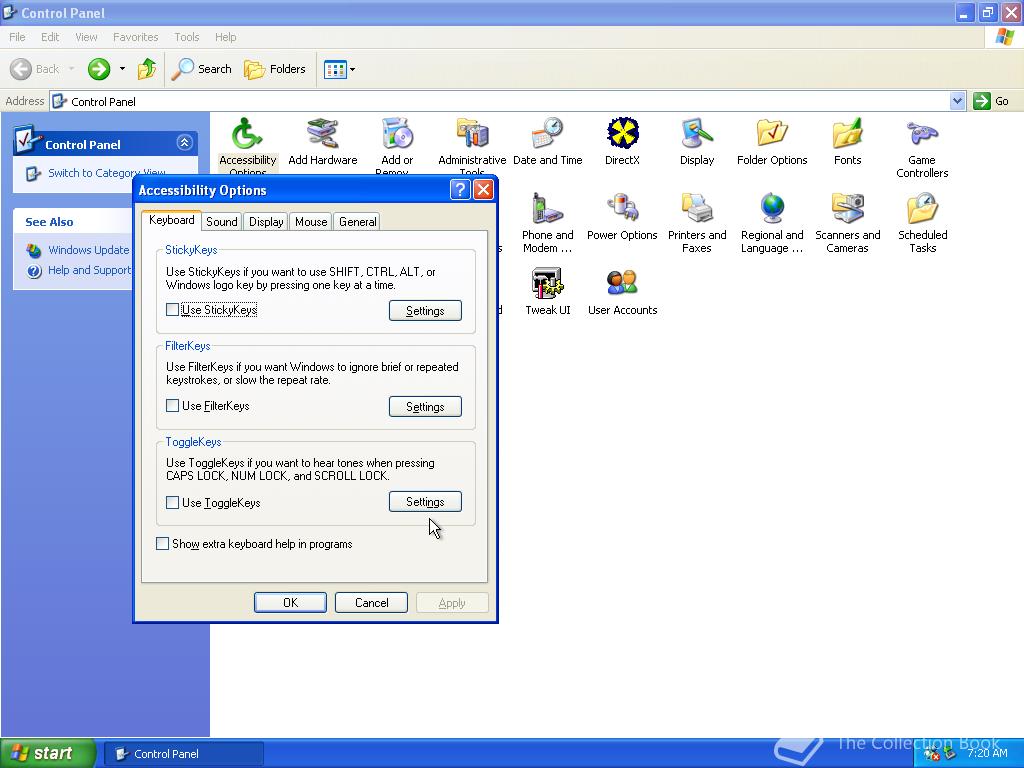
Task: Open the Back button history dropdown
Action: click(x=71, y=69)
